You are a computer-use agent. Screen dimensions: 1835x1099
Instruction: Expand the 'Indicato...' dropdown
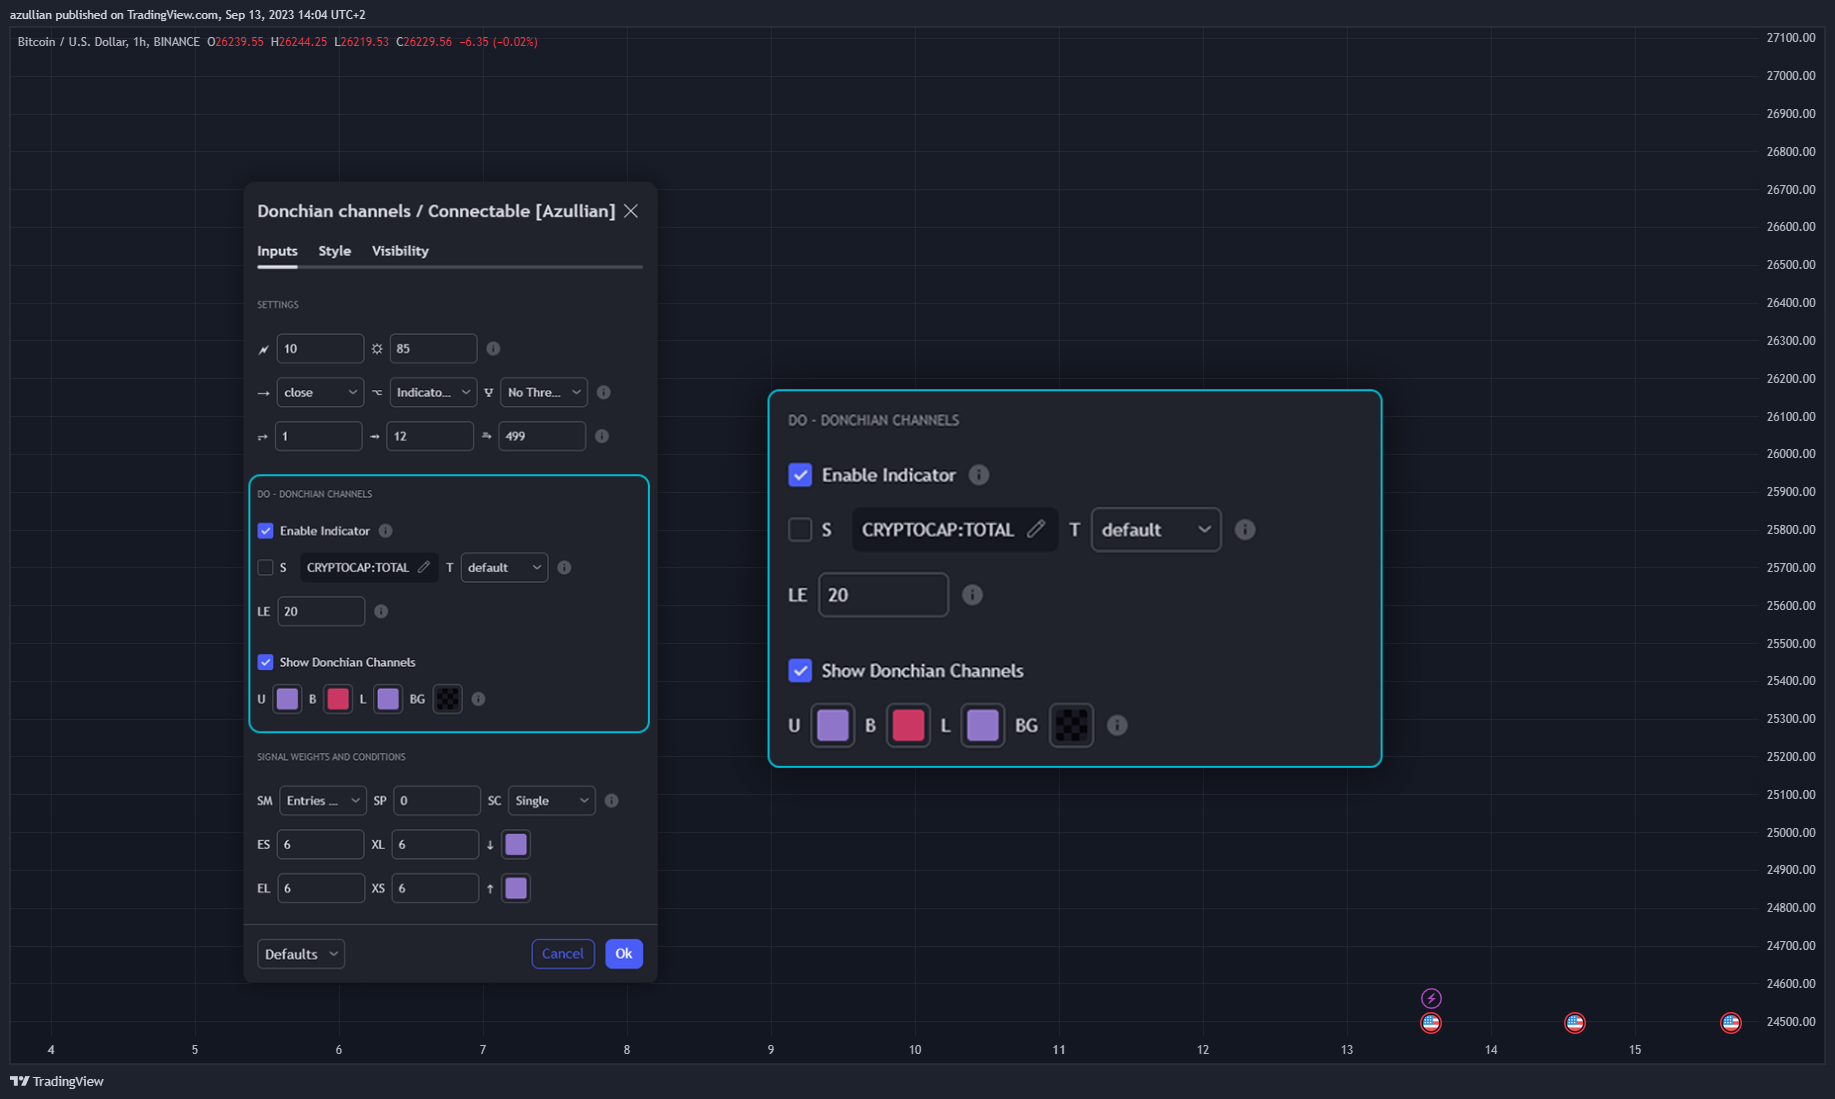433,393
